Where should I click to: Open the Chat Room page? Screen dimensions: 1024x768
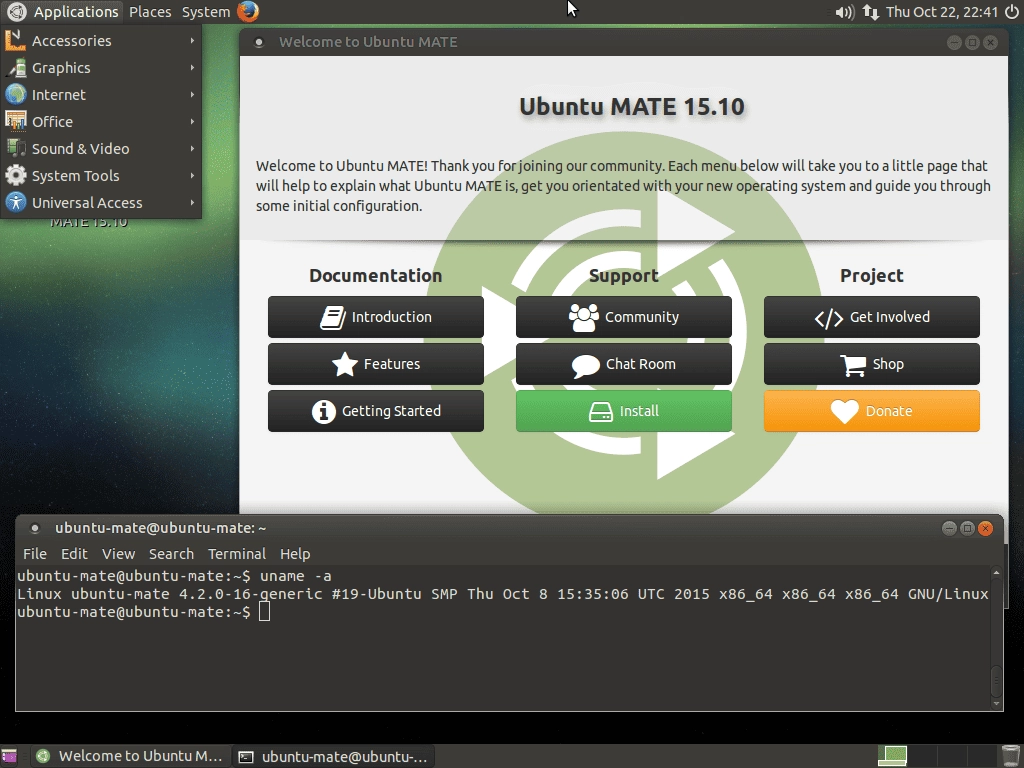(x=624, y=364)
